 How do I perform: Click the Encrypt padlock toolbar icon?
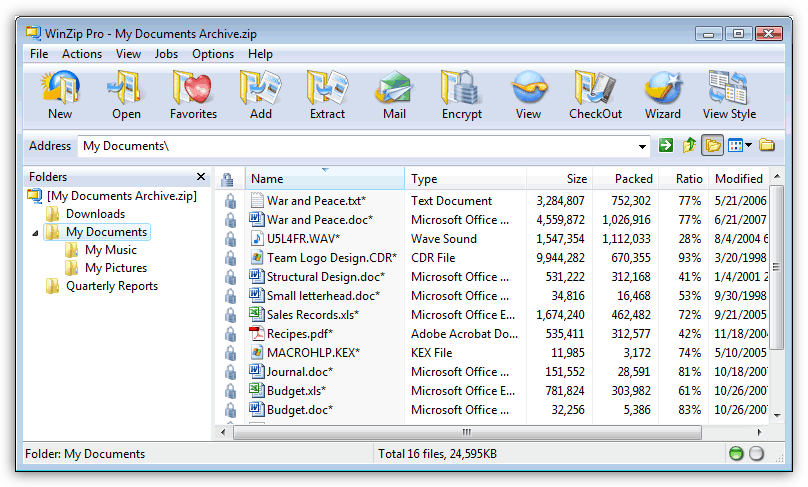pyautogui.click(x=461, y=87)
